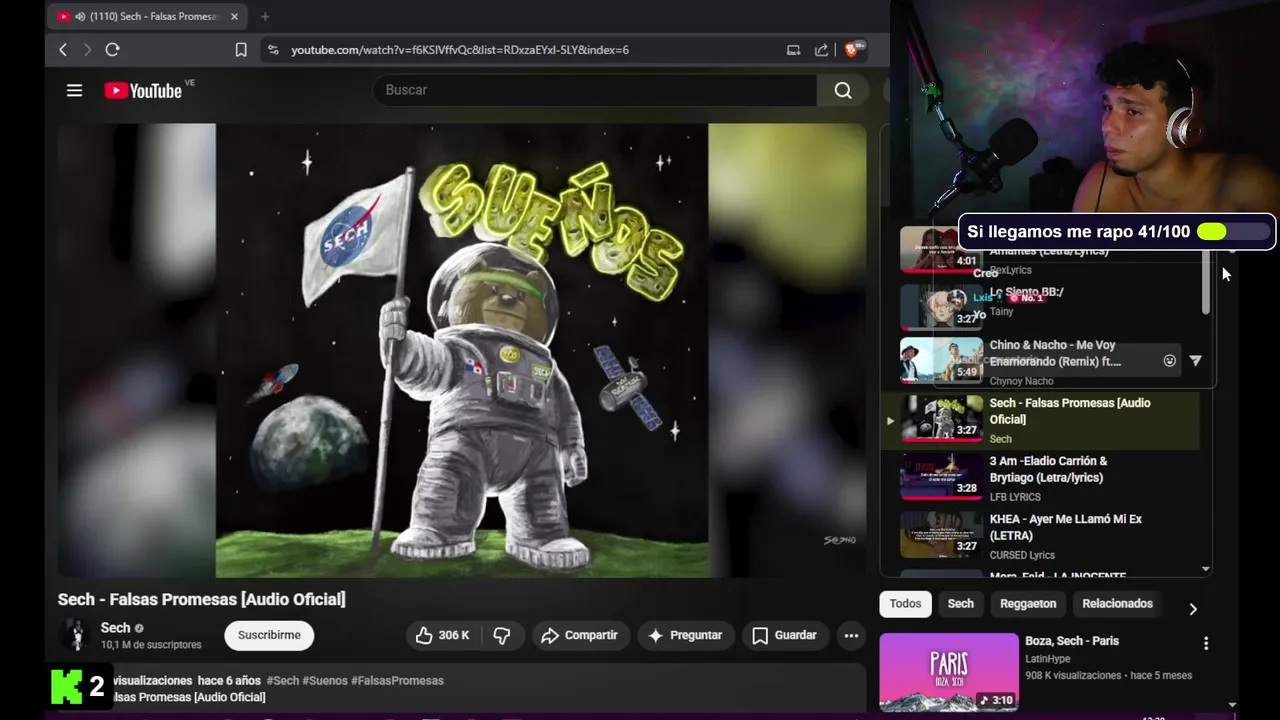Play 3 Am - Eladio Carrión & Brytiago from playlist
1280x720 pixels.
(1039, 478)
